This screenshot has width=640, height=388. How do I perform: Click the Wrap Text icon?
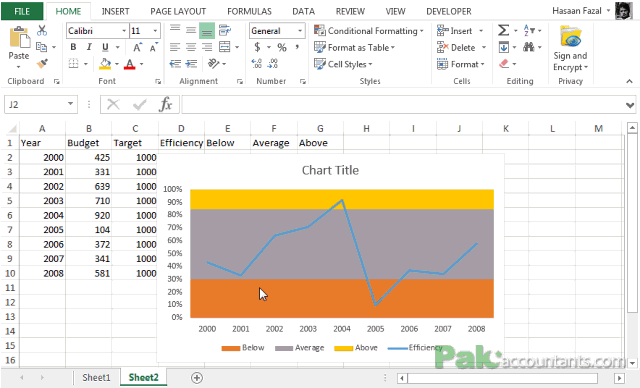(x=225, y=30)
